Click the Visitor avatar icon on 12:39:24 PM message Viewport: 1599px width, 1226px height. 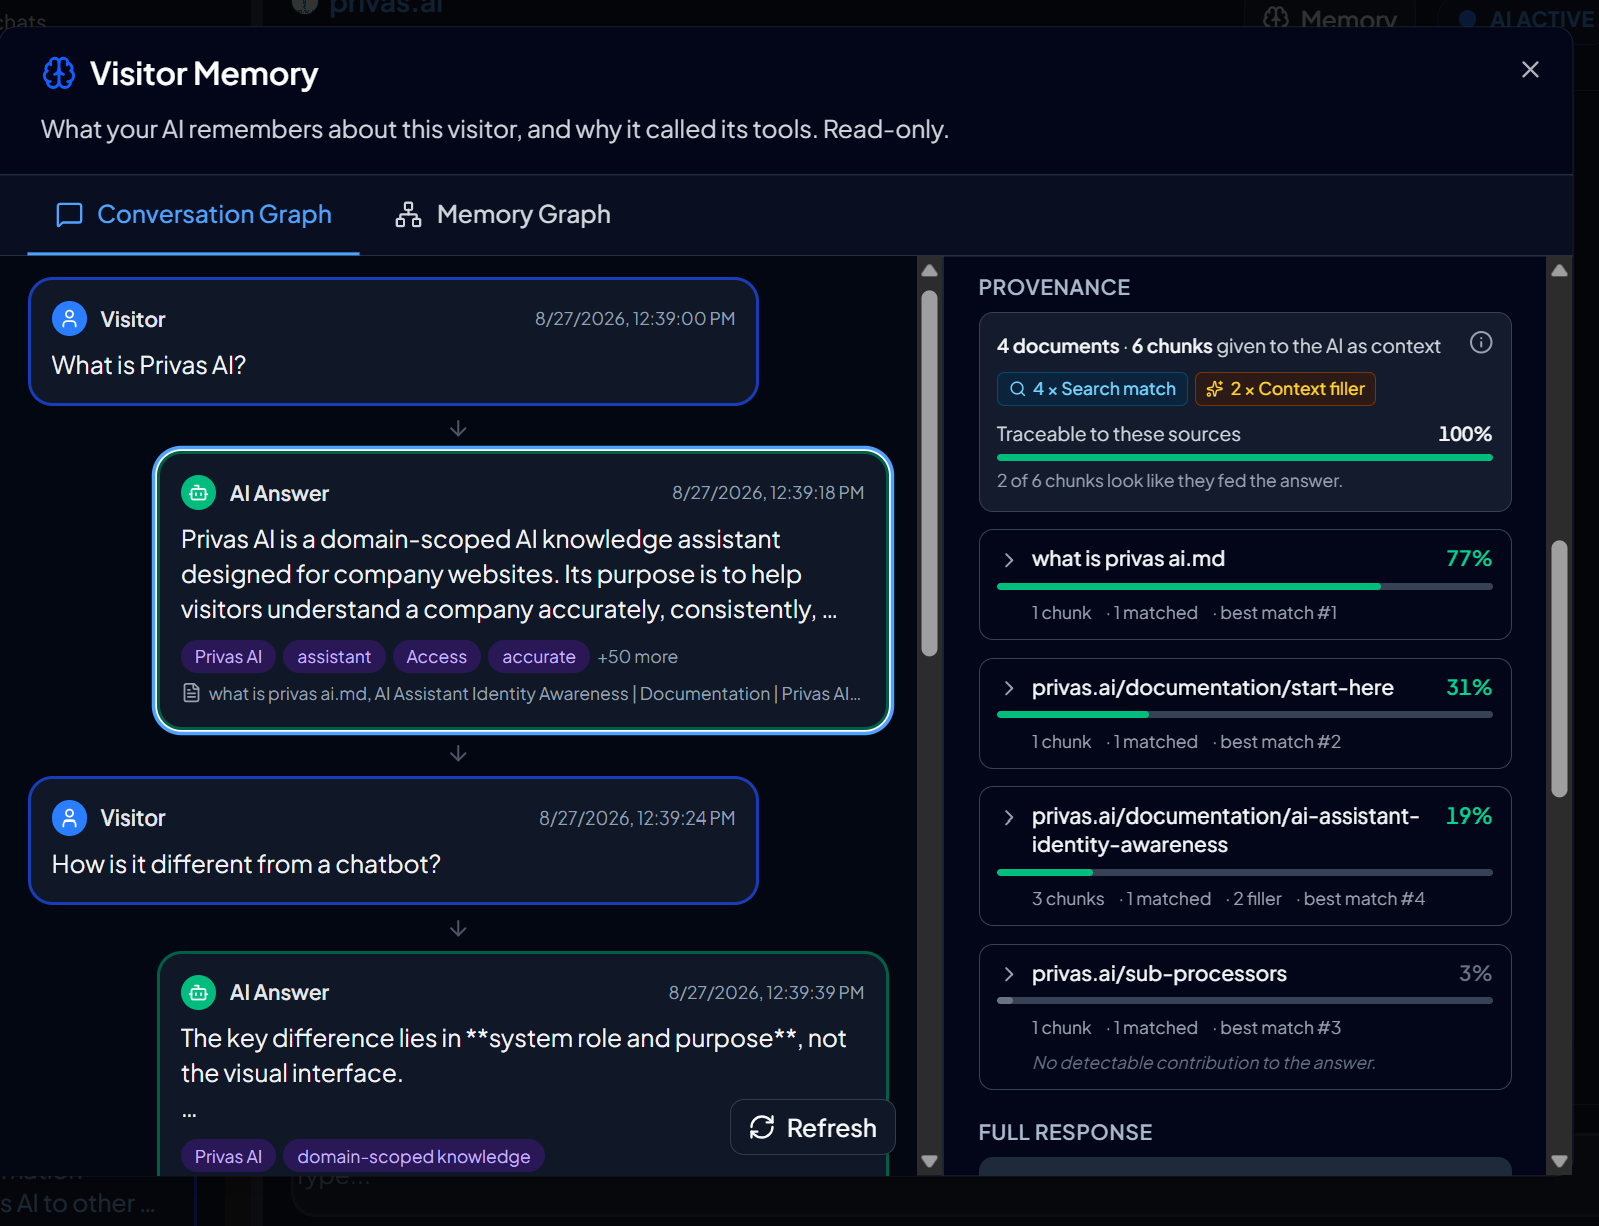(x=69, y=818)
